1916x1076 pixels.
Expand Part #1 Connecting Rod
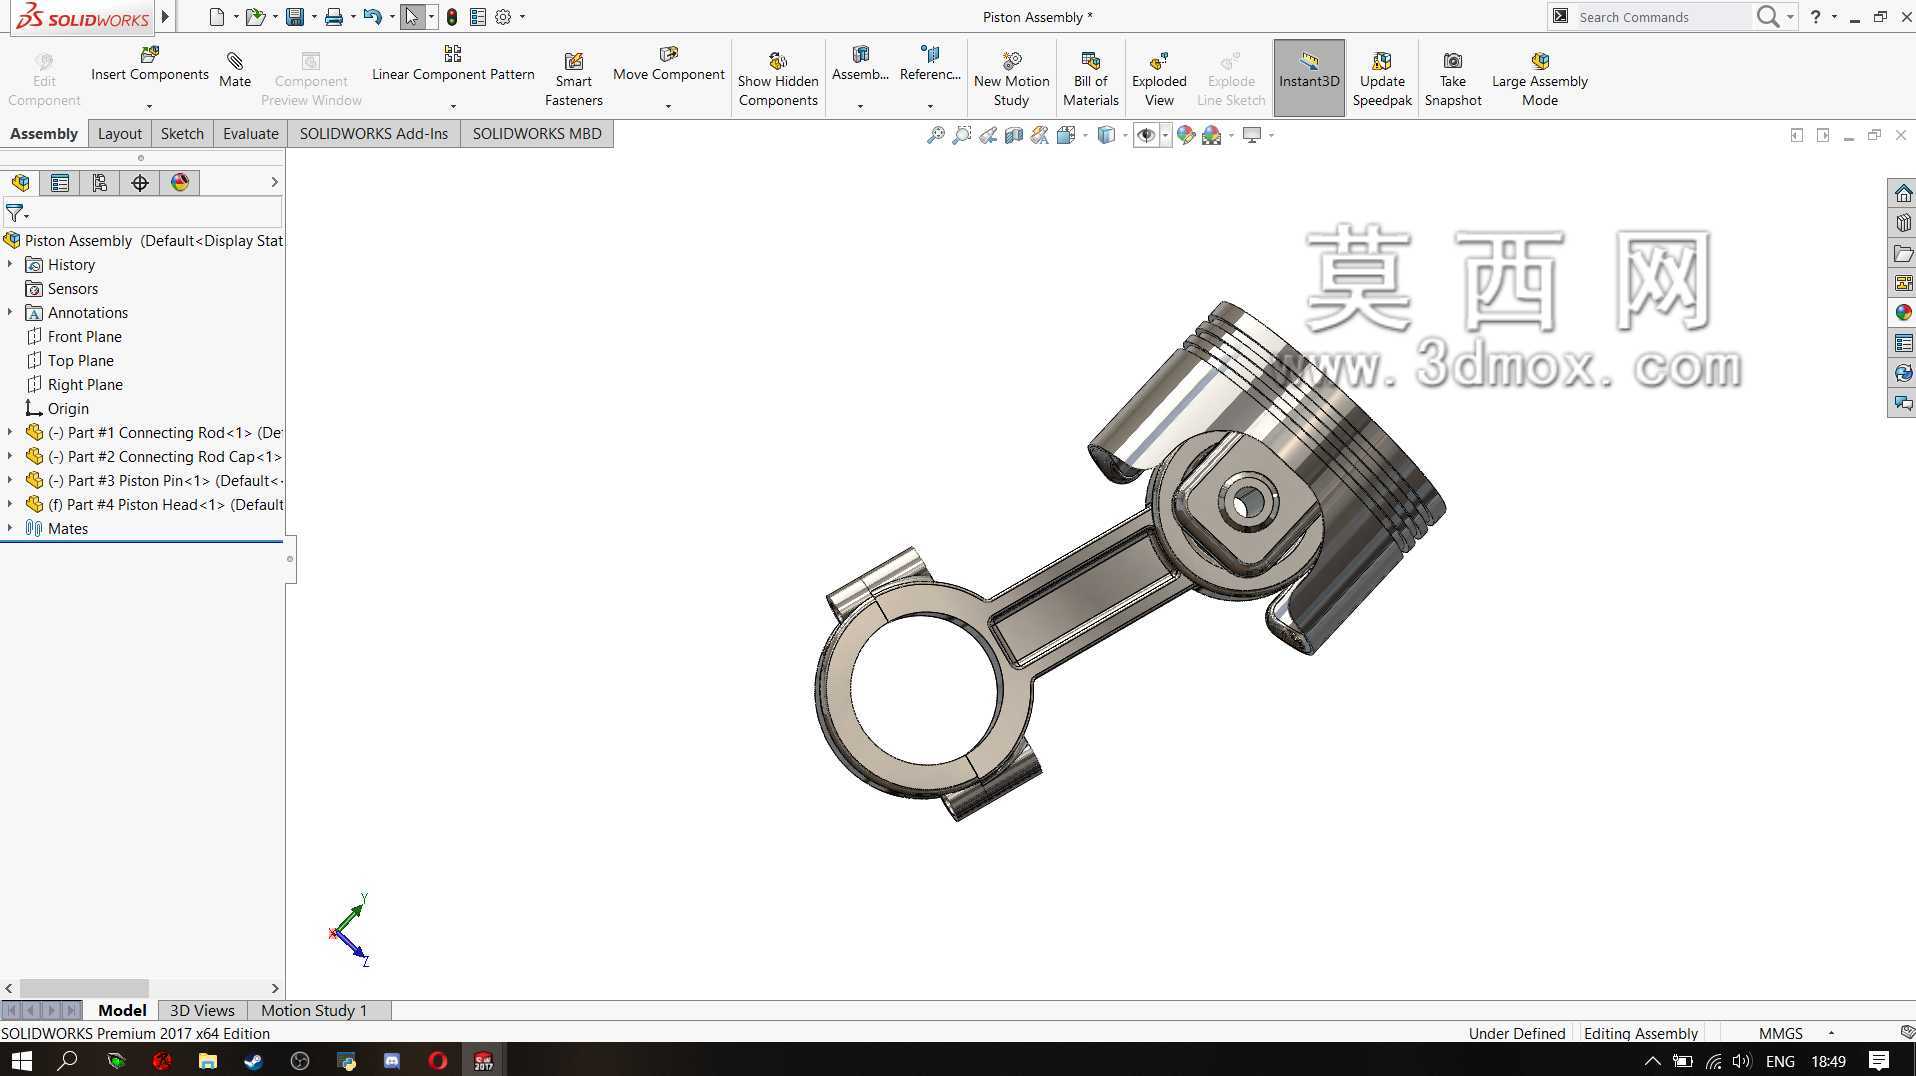click(10, 432)
